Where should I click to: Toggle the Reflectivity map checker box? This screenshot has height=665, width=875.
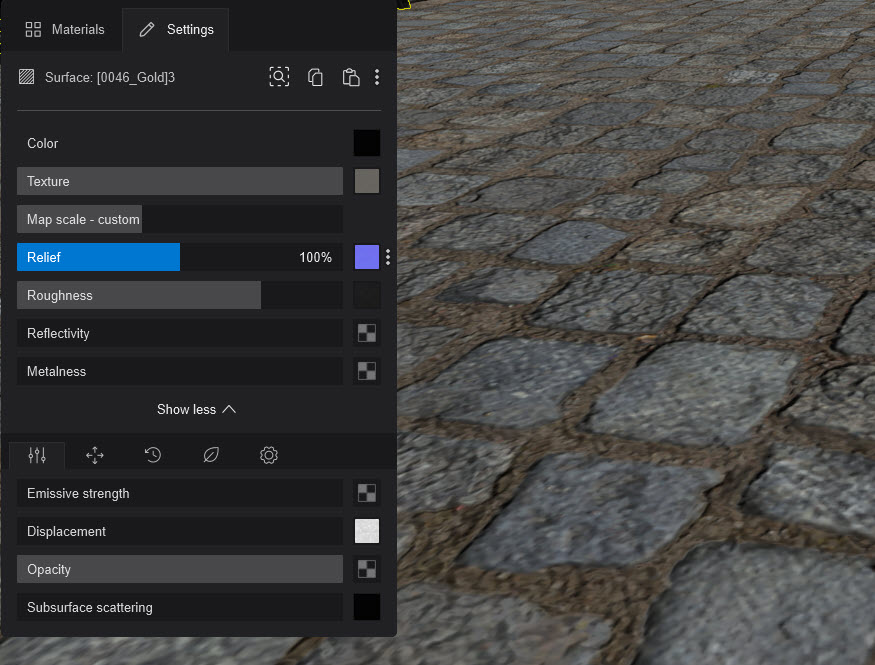[x=367, y=333]
